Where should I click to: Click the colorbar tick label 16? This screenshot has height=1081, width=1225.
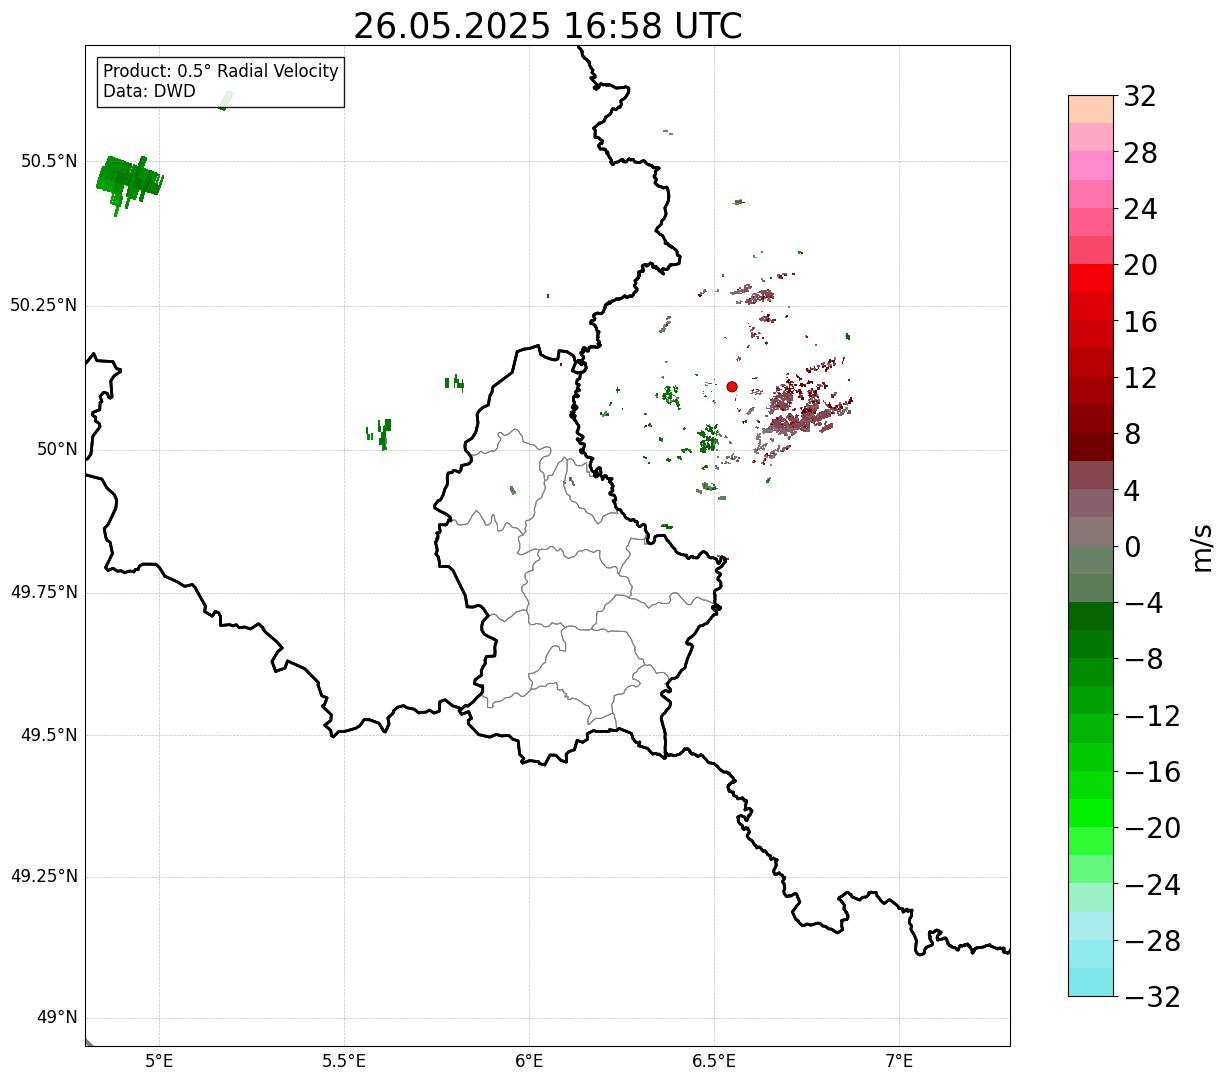1141,322
